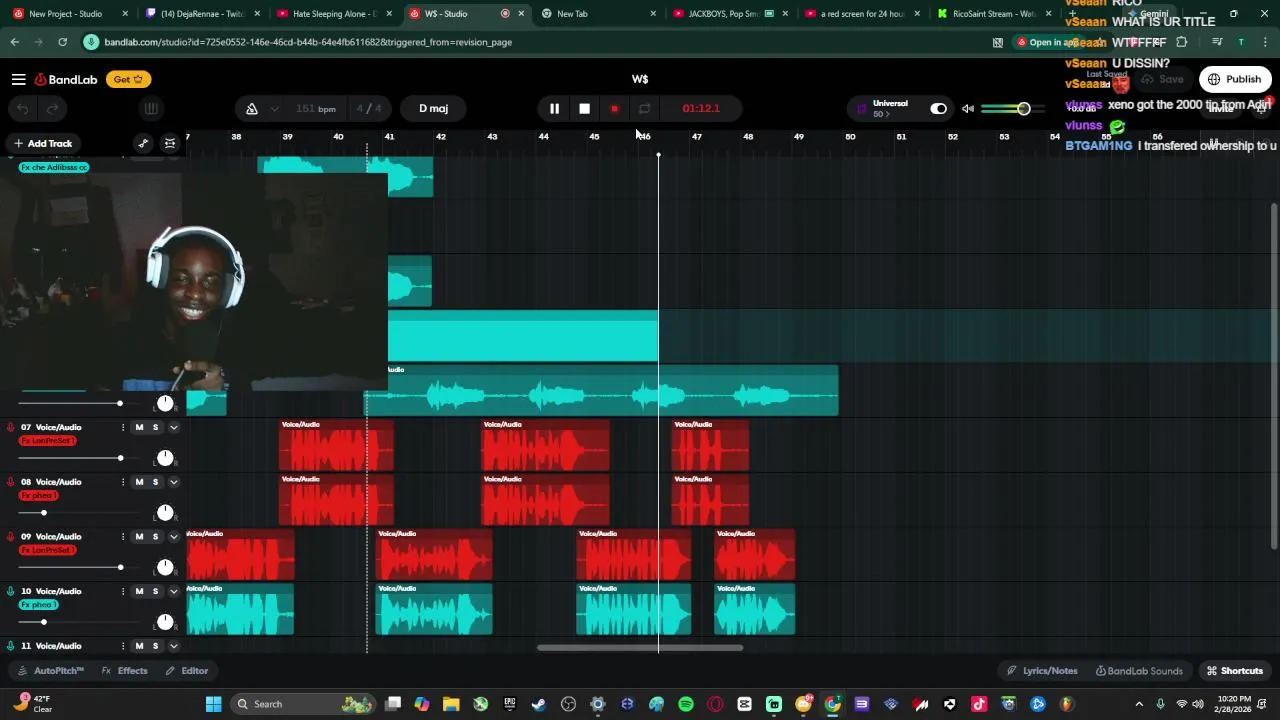The height and width of the screenshot is (720, 1280).
Task: Pause playback
Action: pos(554,108)
